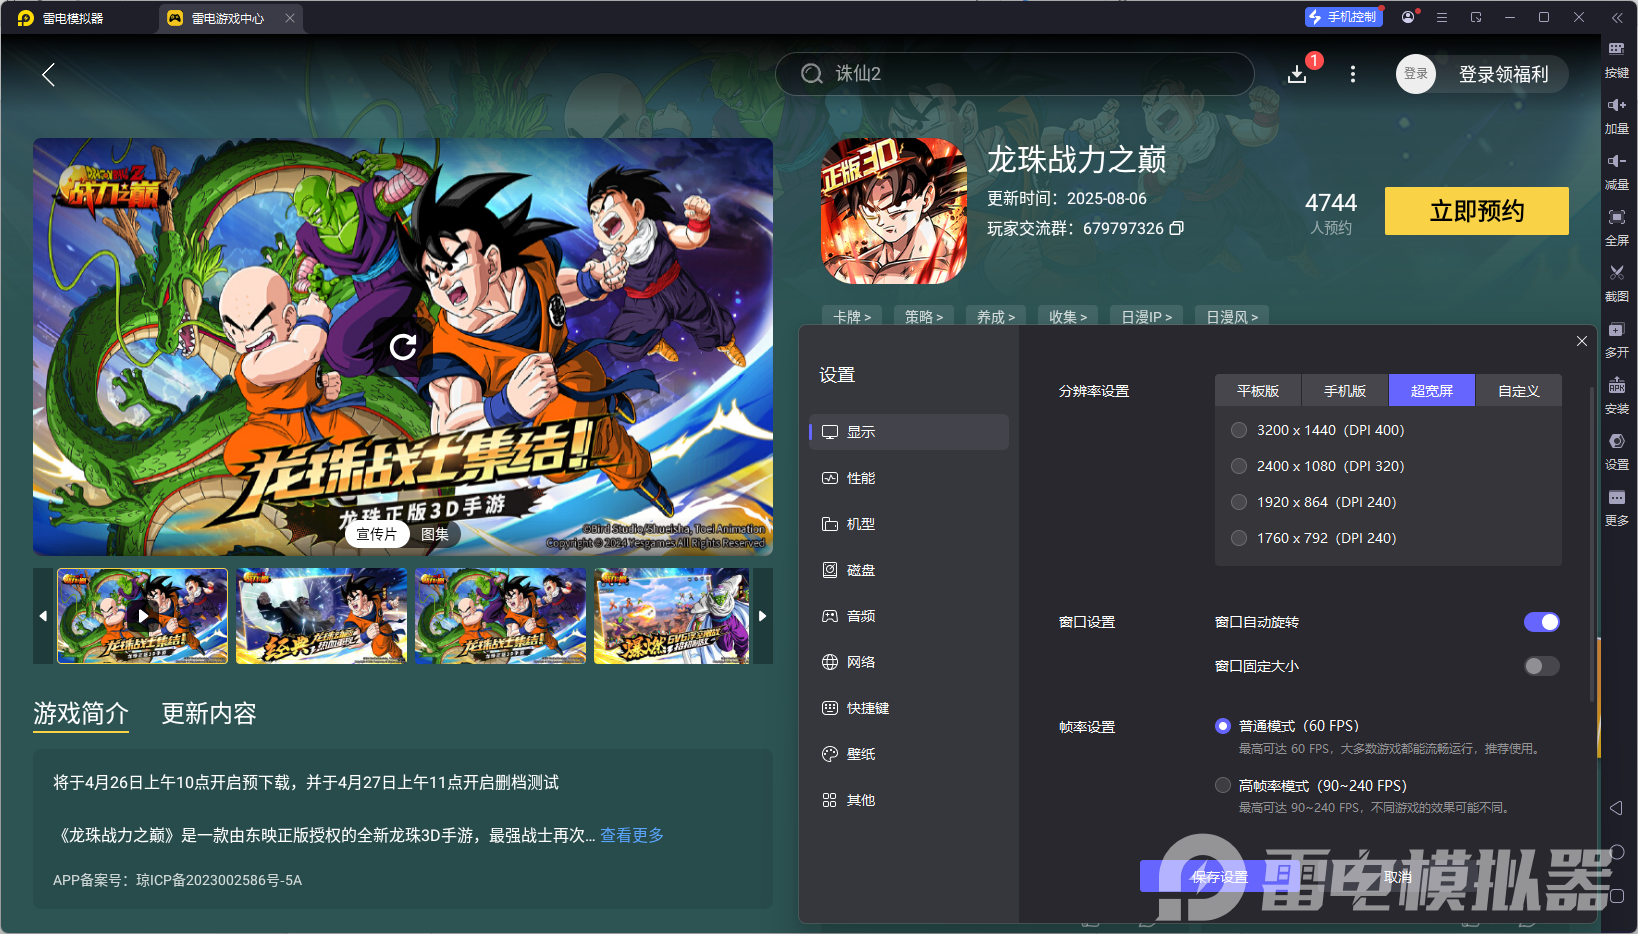
Task: Enable the 窗口固定大小 switch
Action: (x=1541, y=666)
